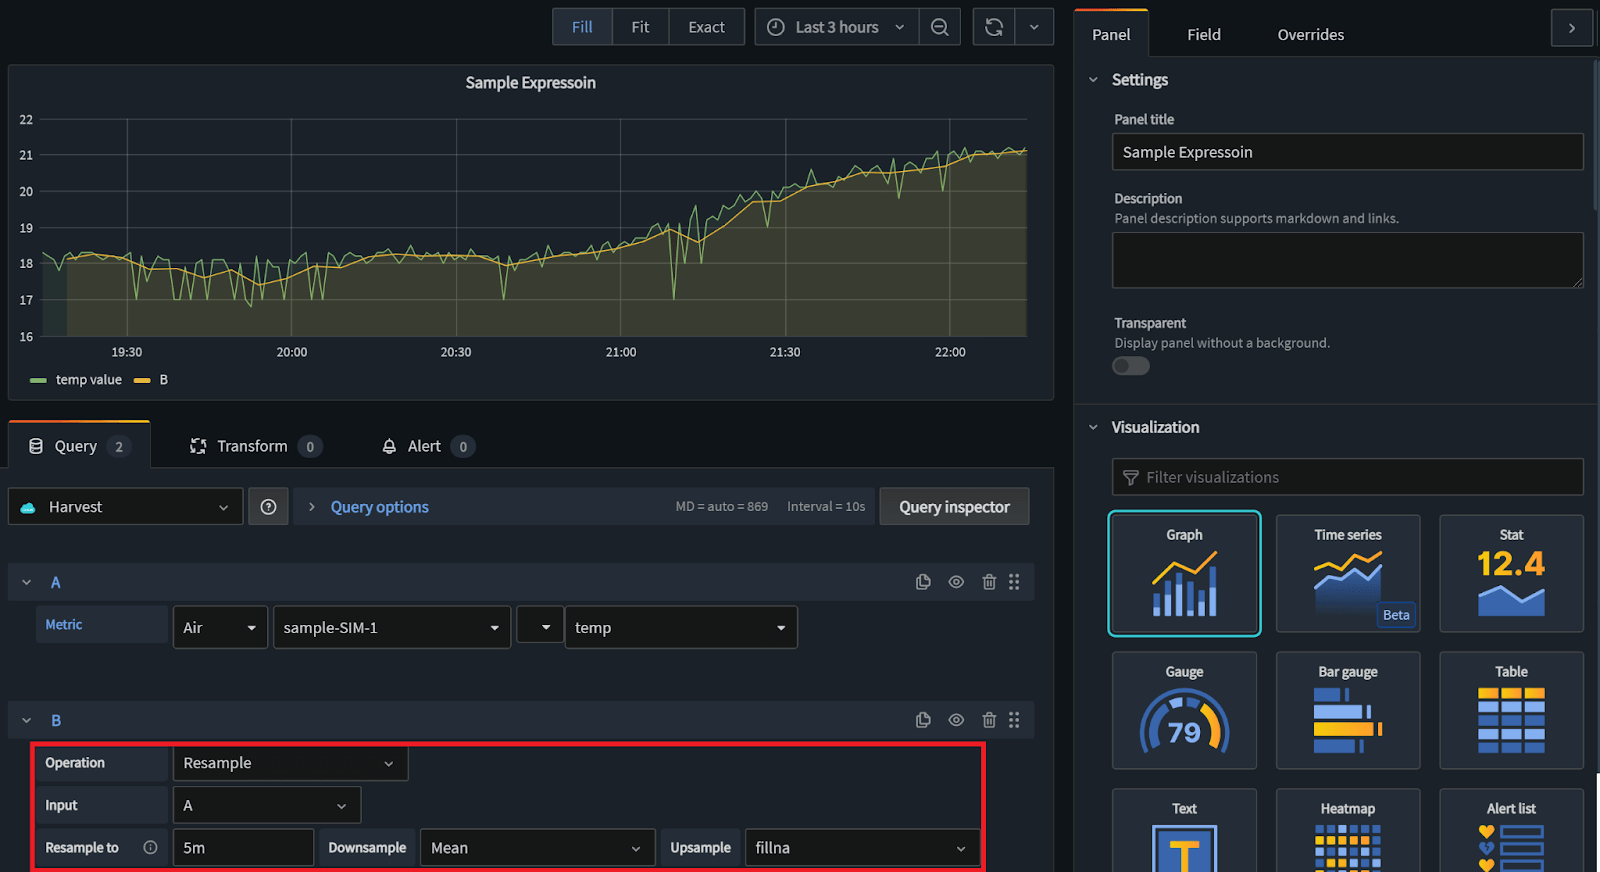The image size is (1600, 872).
Task: Select the Gauge visualization
Action: click(x=1184, y=711)
